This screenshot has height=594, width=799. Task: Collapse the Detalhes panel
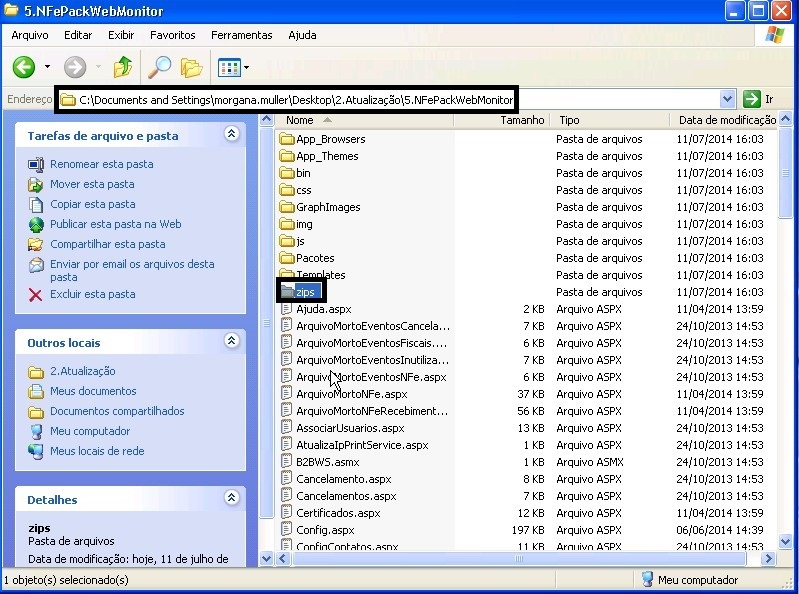click(232, 498)
